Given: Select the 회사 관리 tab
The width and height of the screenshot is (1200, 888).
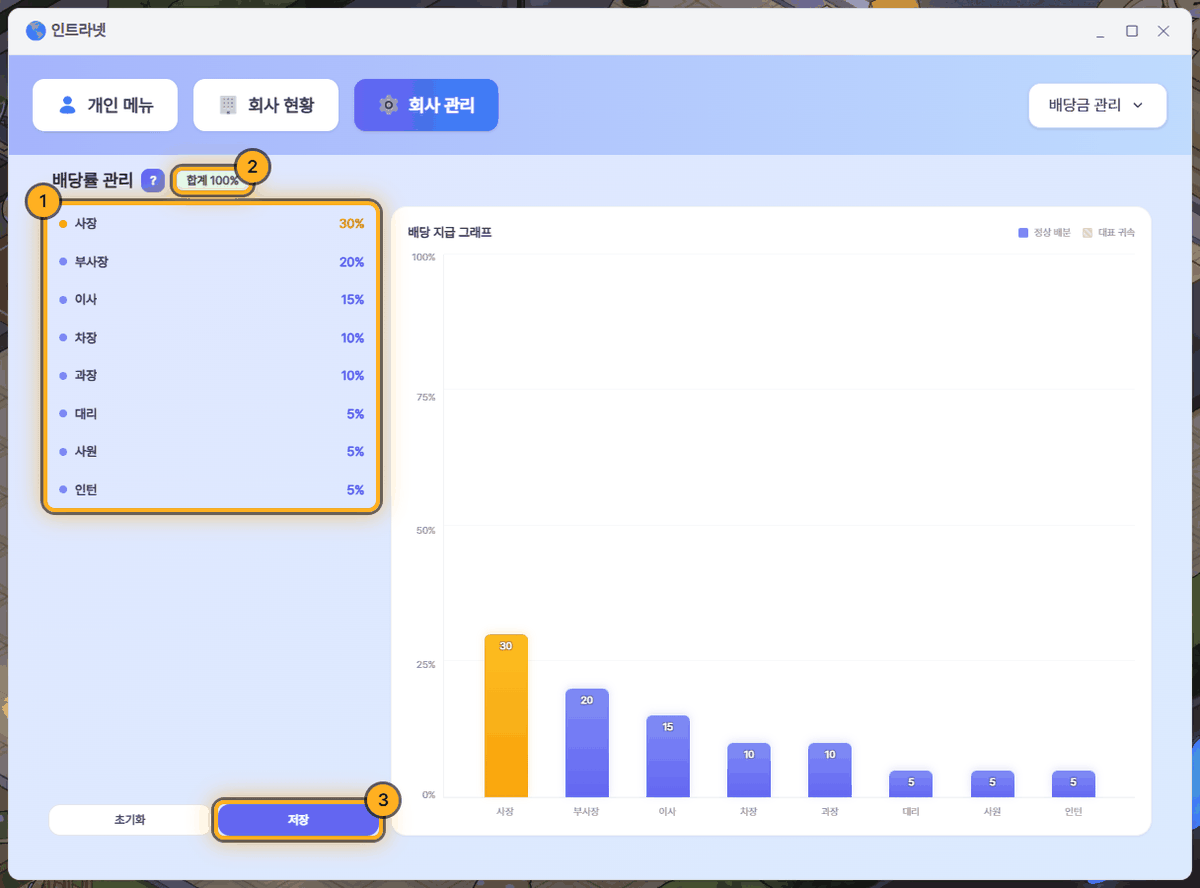Looking at the screenshot, I should (426, 105).
